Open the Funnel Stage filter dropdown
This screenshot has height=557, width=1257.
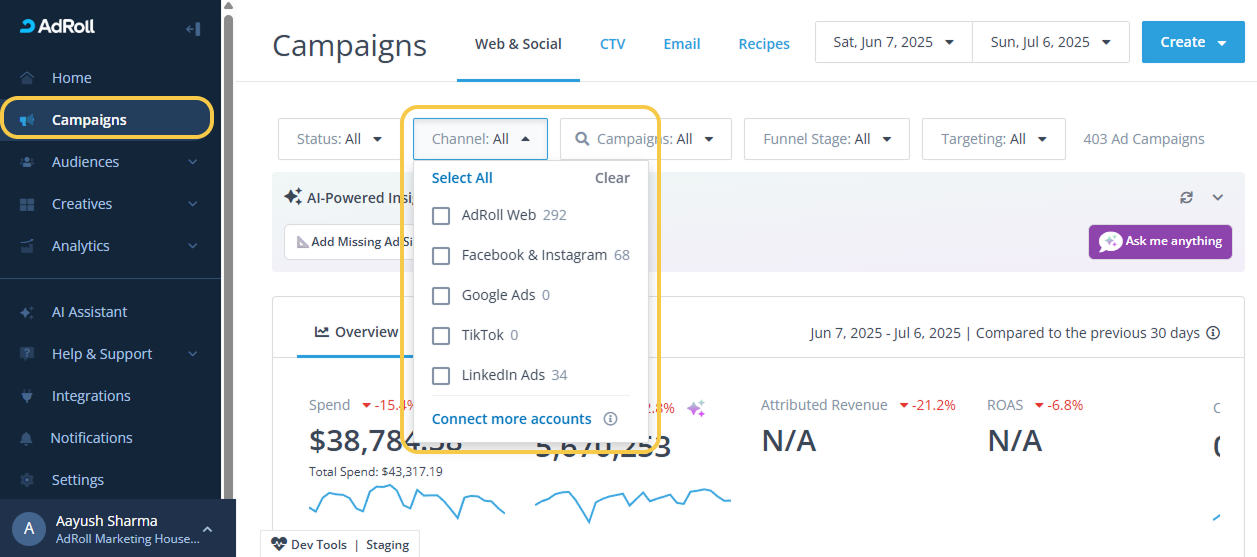tap(826, 139)
